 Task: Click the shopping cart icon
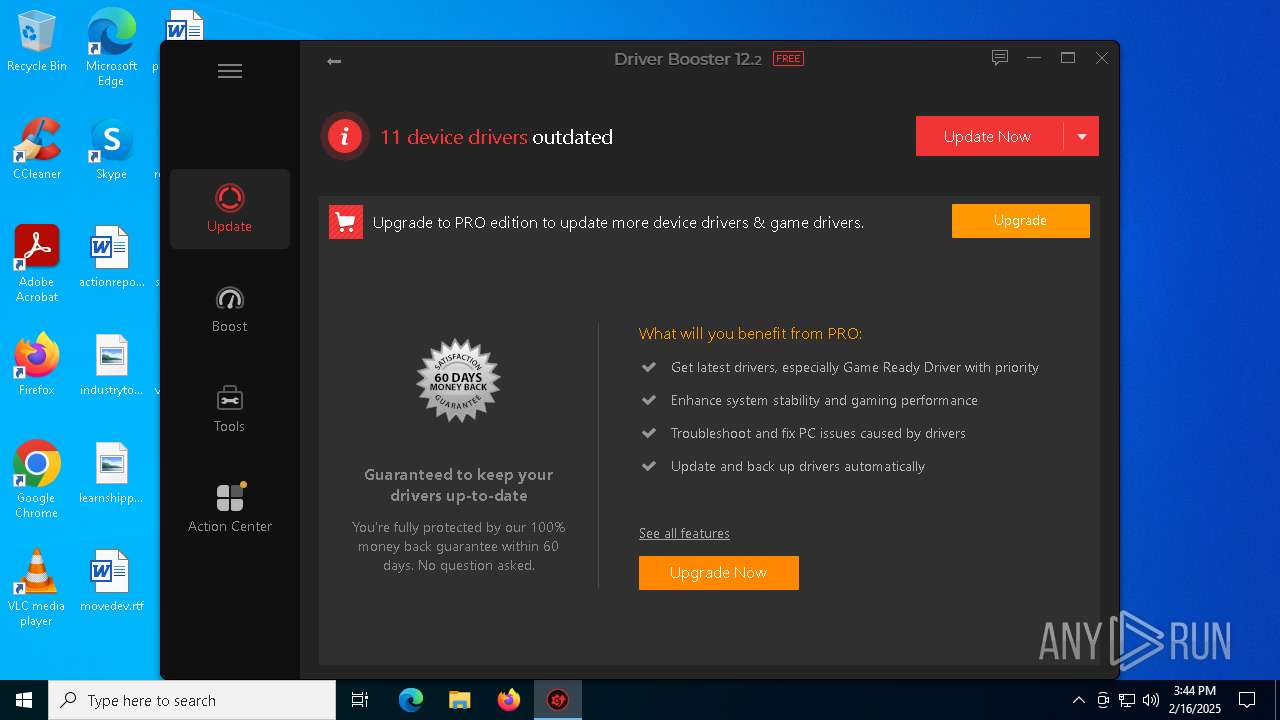(346, 222)
